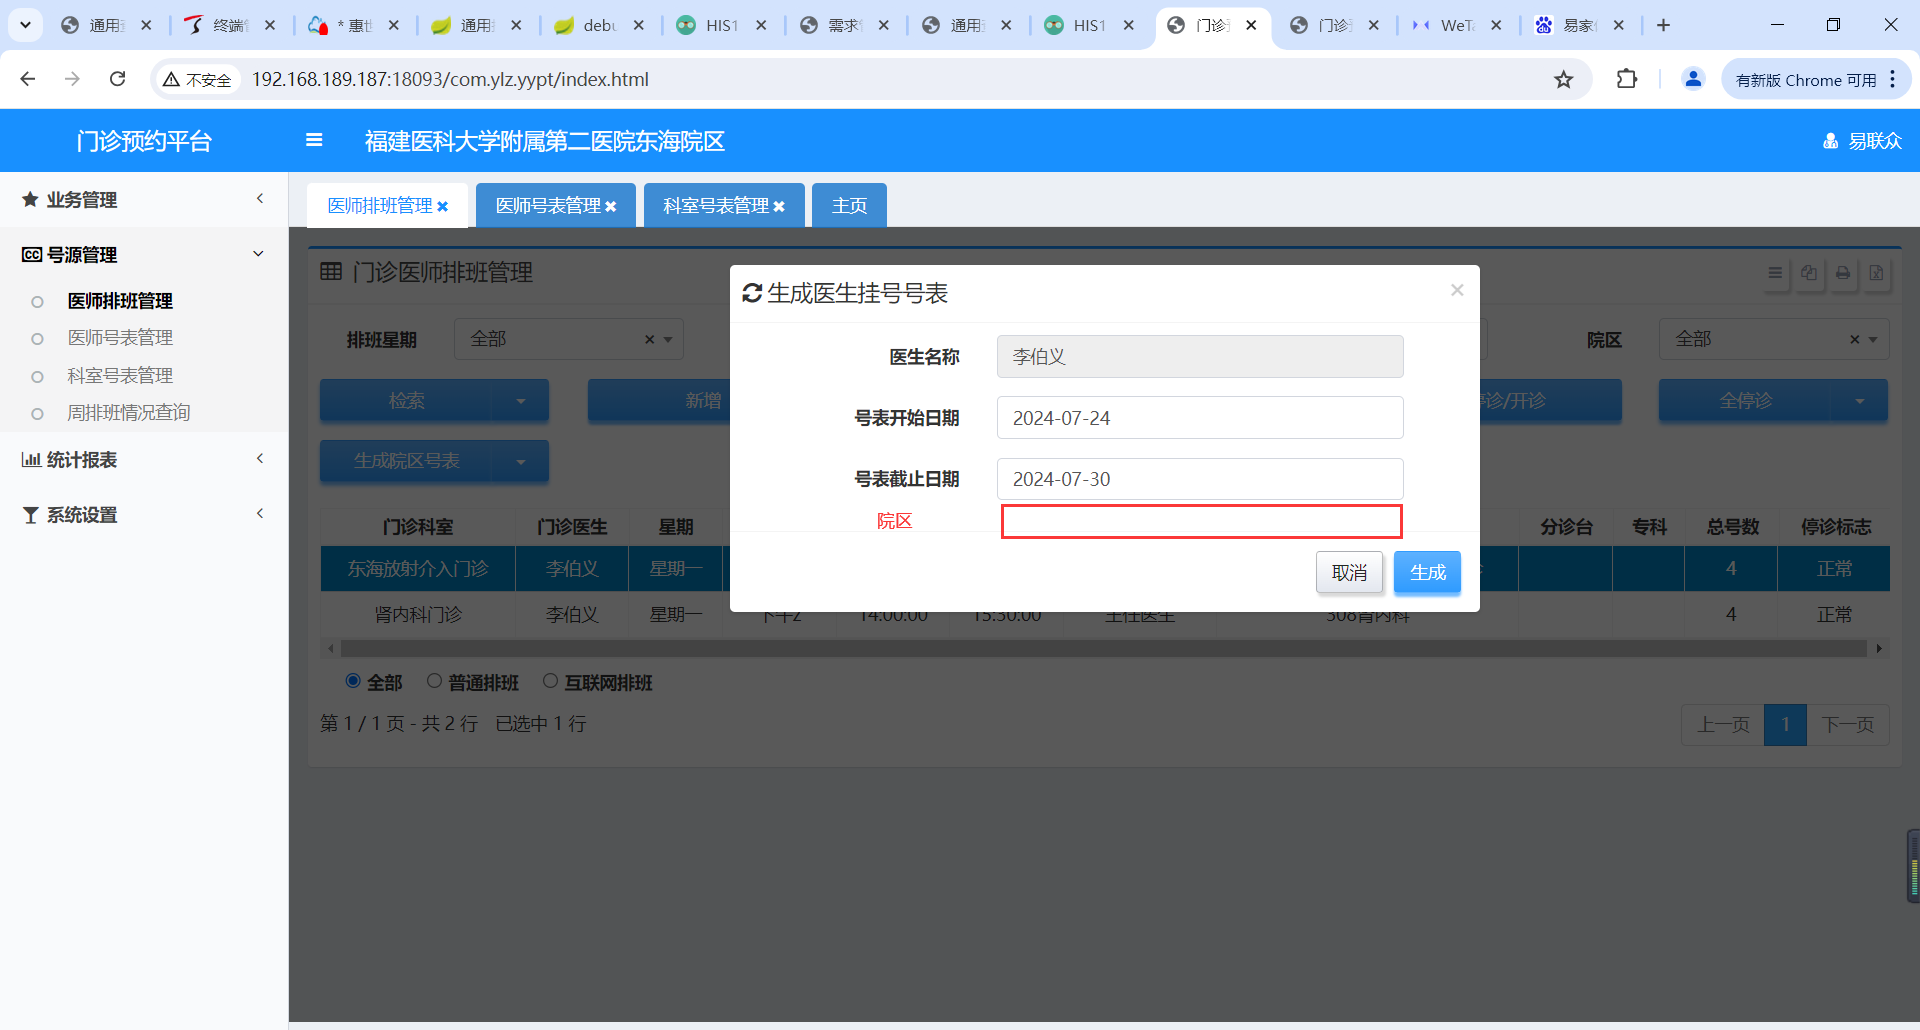Click the table's horizontal scrollbar
Screen dimensions: 1920x1030
pyautogui.click(x=1104, y=649)
